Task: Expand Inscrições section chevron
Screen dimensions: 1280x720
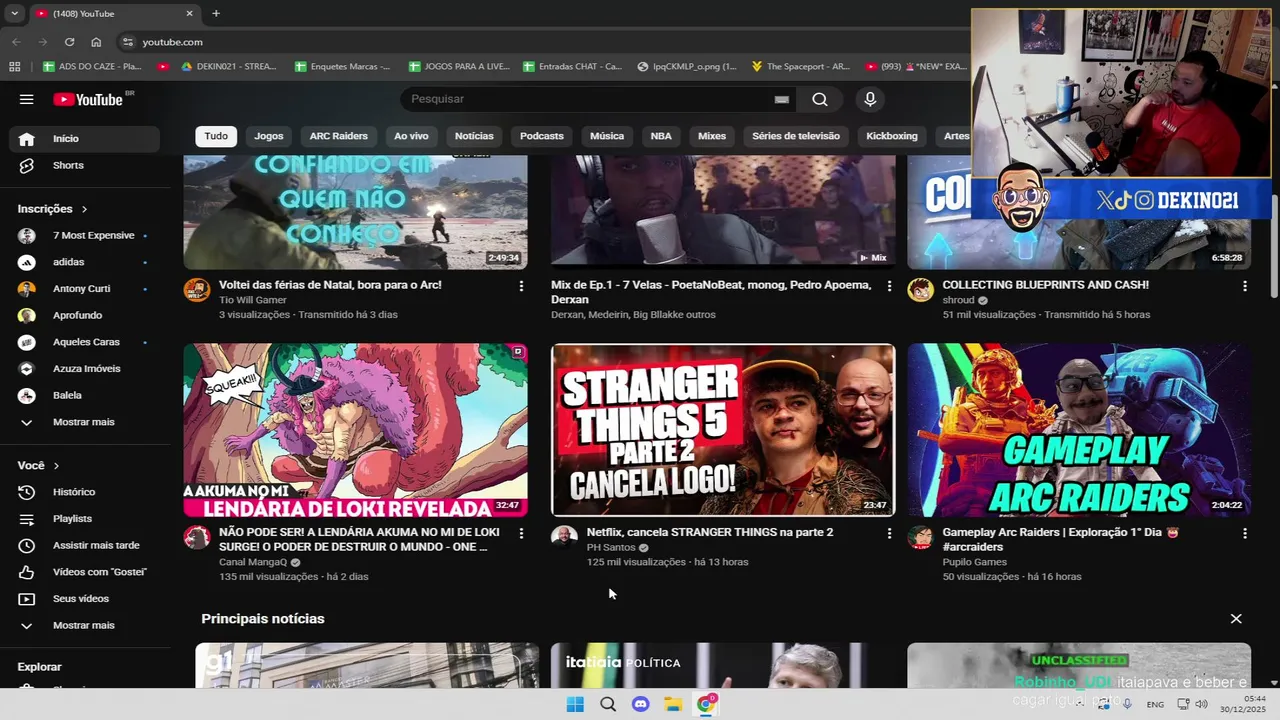Action: pos(84,209)
